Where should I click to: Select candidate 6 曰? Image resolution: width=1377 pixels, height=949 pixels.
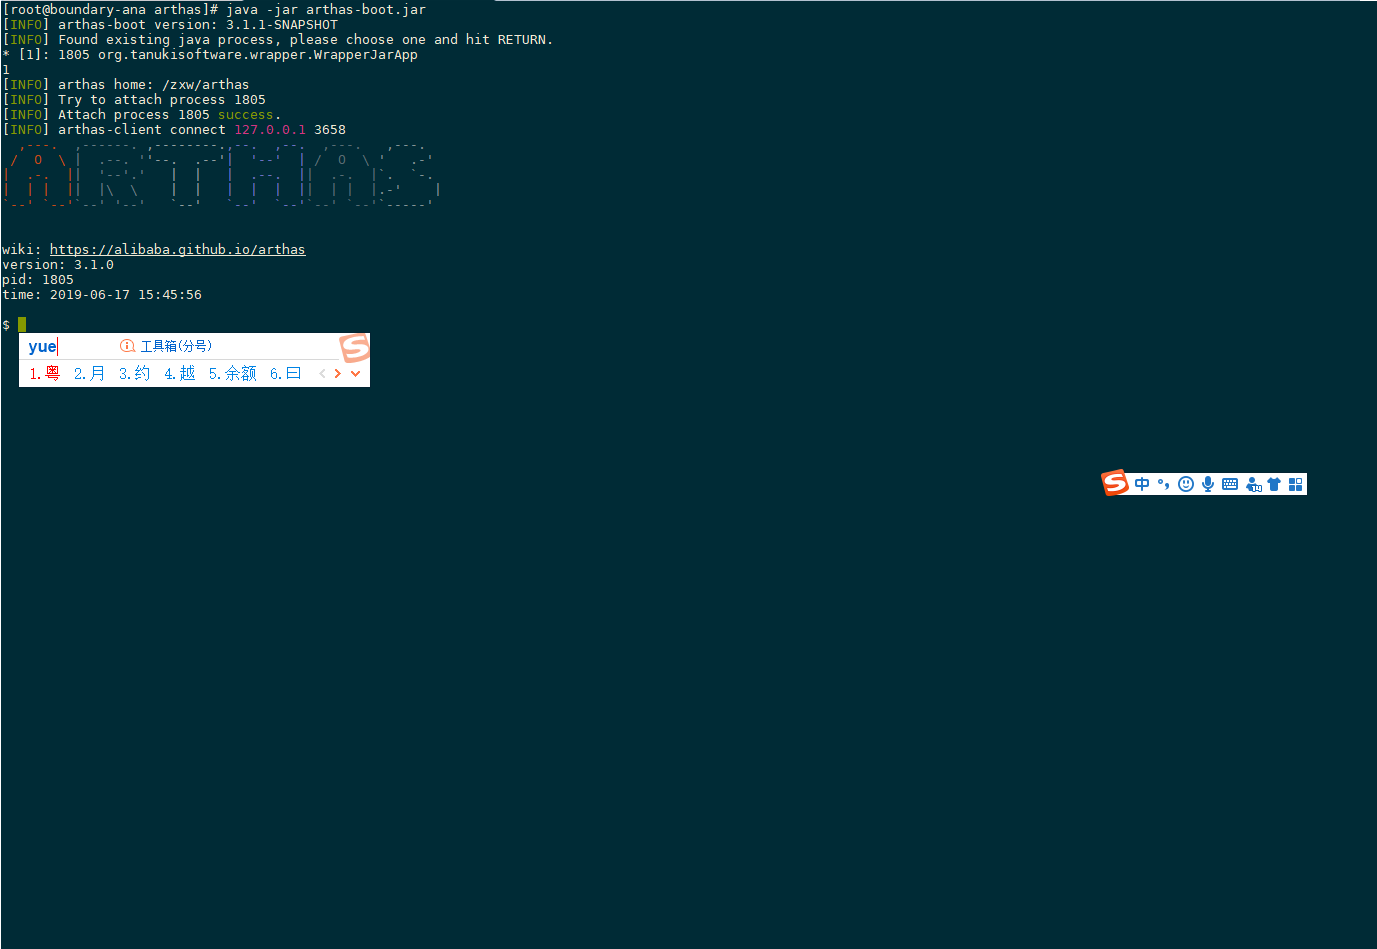coord(286,373)
